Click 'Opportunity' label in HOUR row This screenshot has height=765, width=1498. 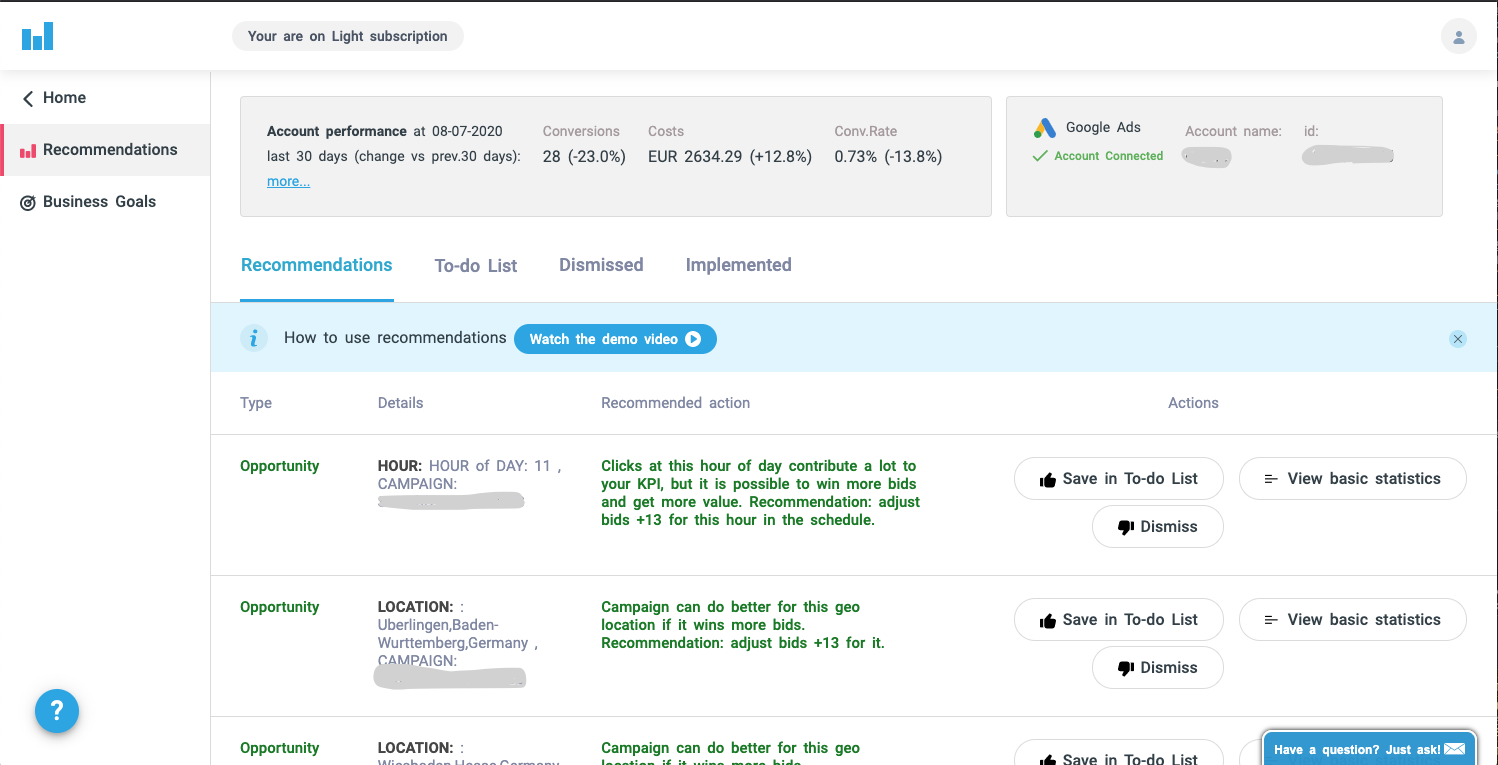click(x=279, y=466)
